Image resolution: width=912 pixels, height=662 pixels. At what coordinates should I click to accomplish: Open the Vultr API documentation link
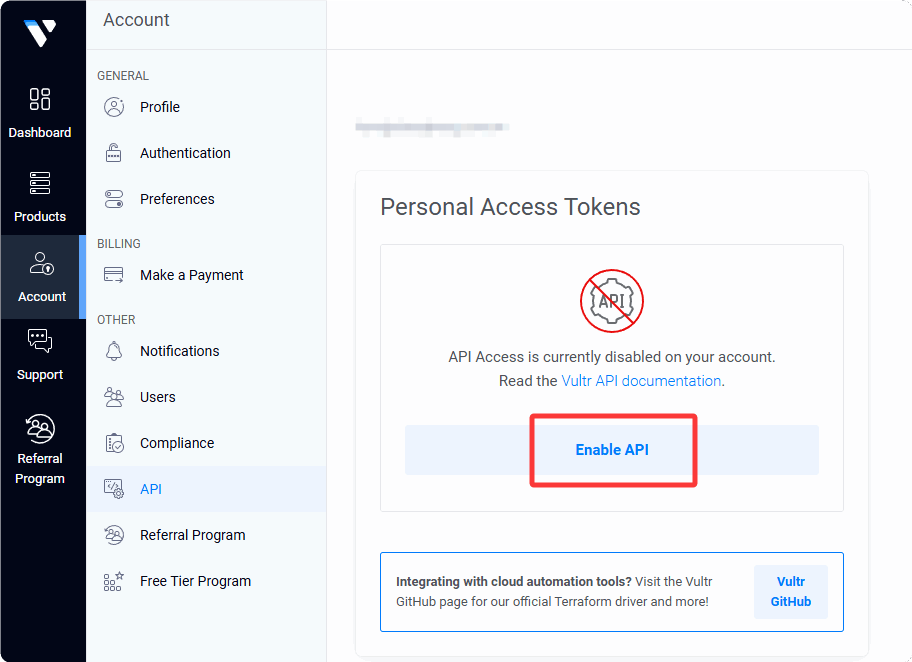click(641, 381)
